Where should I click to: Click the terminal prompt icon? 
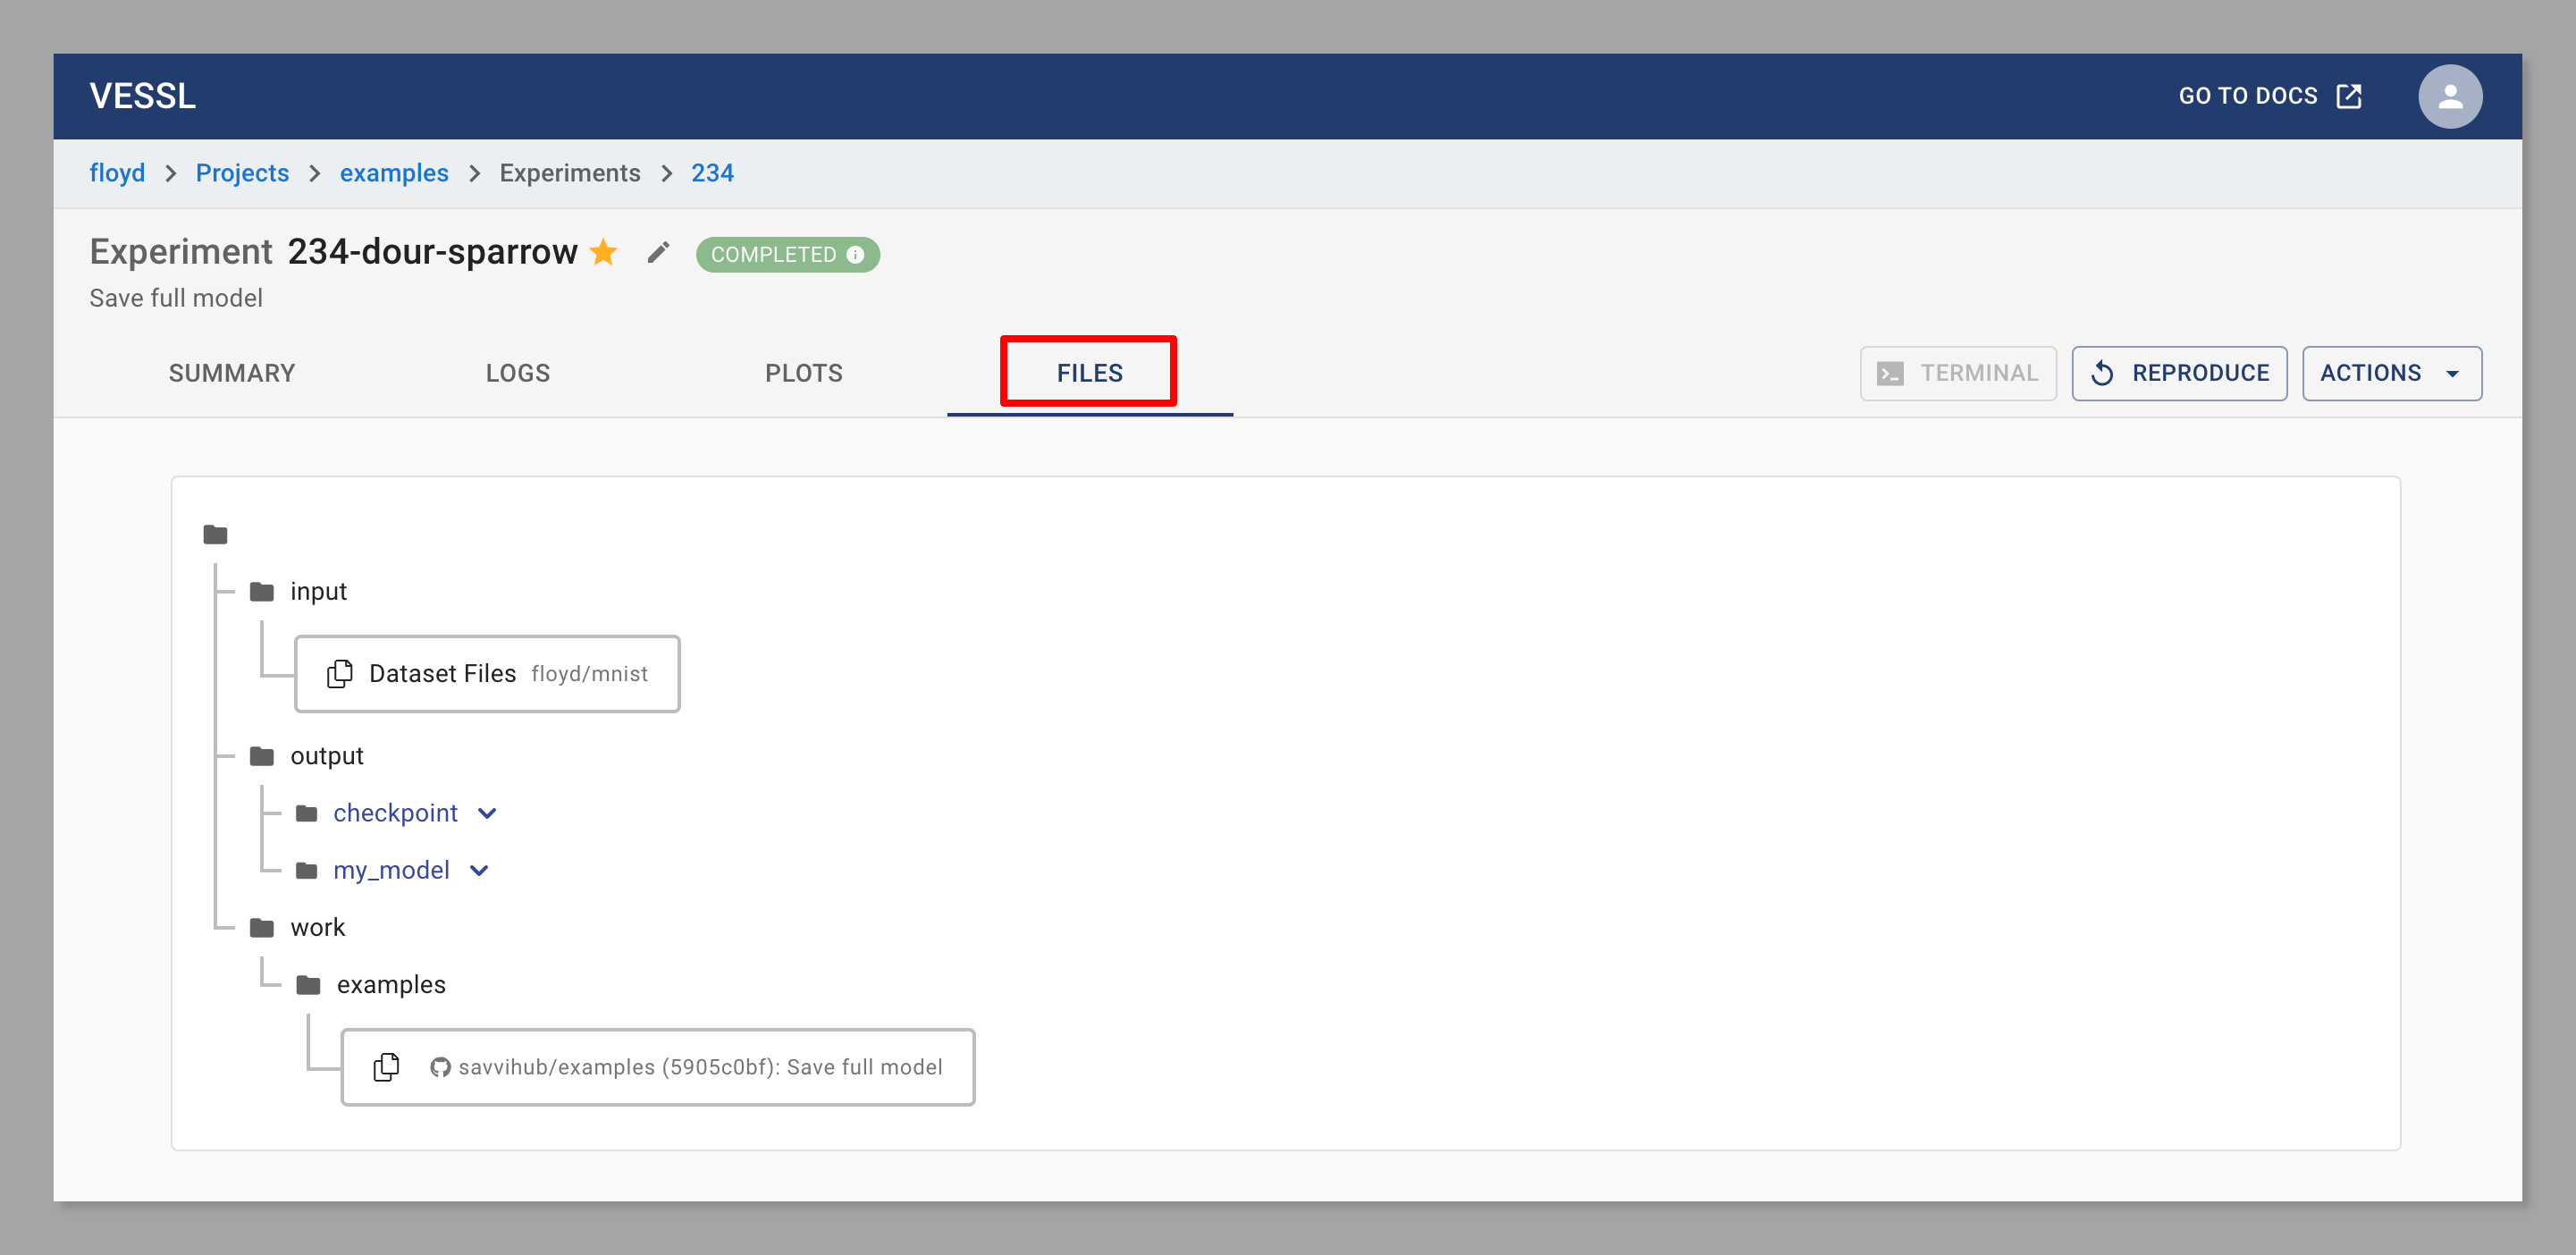click(1890, 373)
